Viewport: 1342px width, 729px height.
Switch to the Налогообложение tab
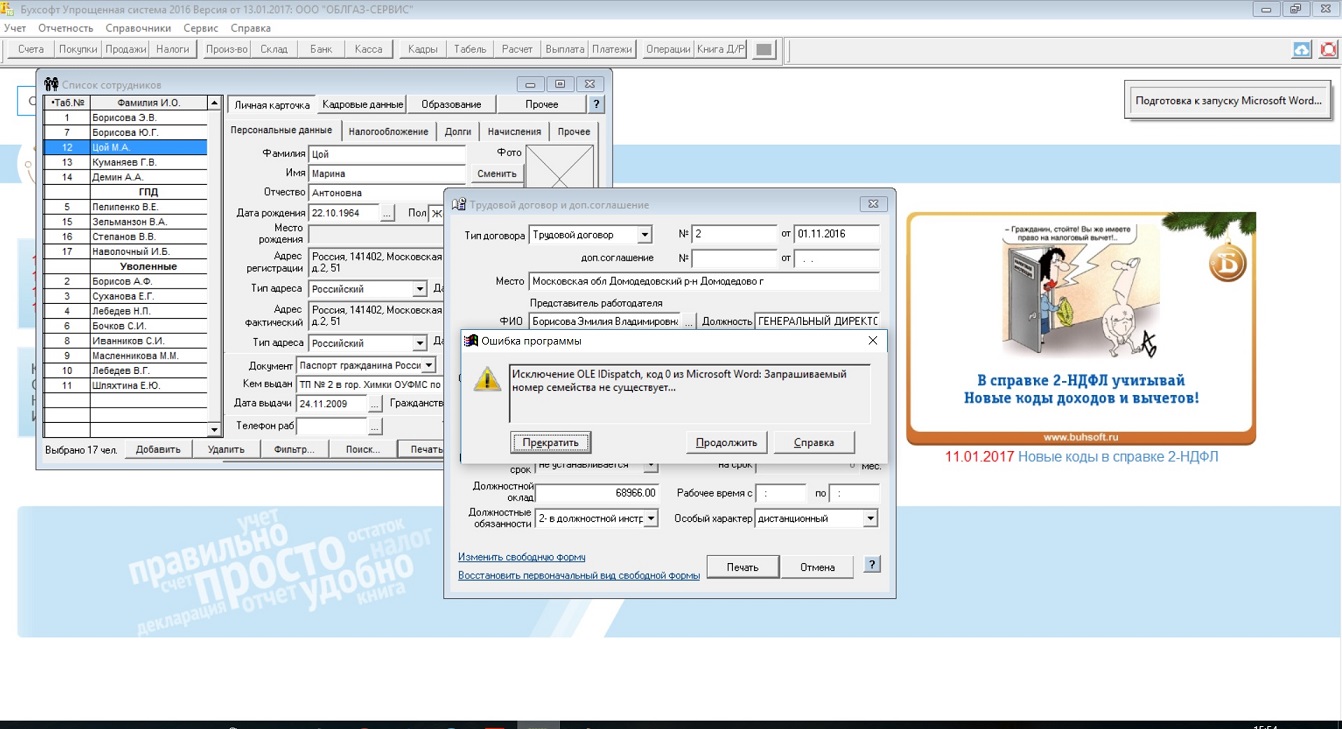pos(388,131)
